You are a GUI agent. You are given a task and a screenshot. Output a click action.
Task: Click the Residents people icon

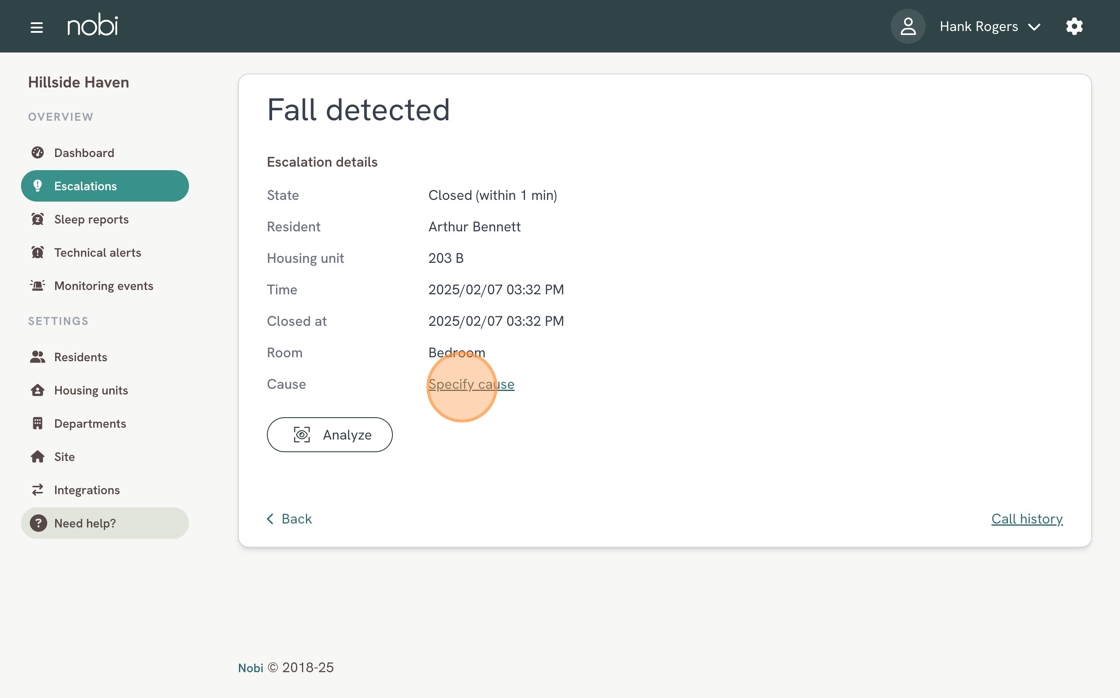[x=38, y=357]
